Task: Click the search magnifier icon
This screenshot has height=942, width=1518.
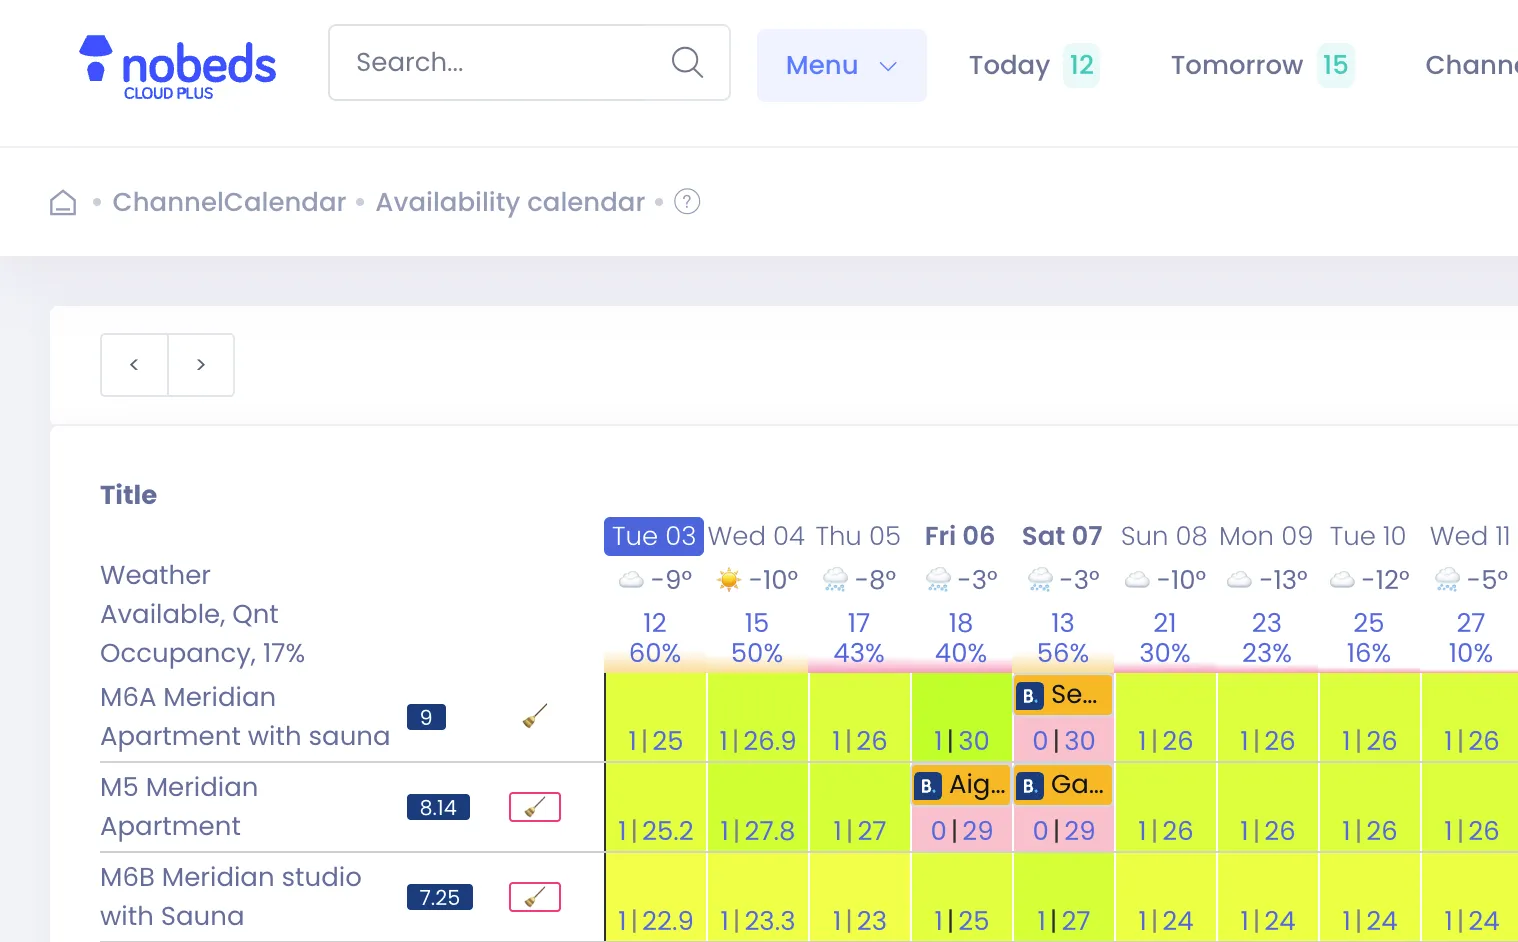Action: 687,62
